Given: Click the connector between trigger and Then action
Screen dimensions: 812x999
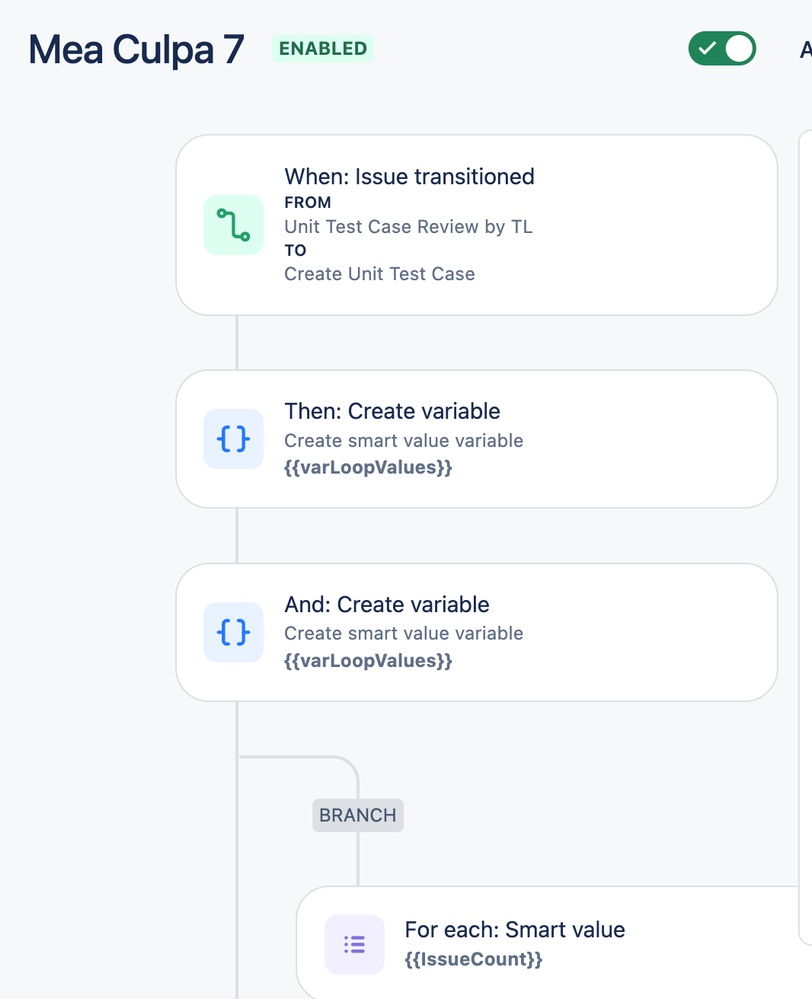Looking at the screenshot, I should click(237, 343).
